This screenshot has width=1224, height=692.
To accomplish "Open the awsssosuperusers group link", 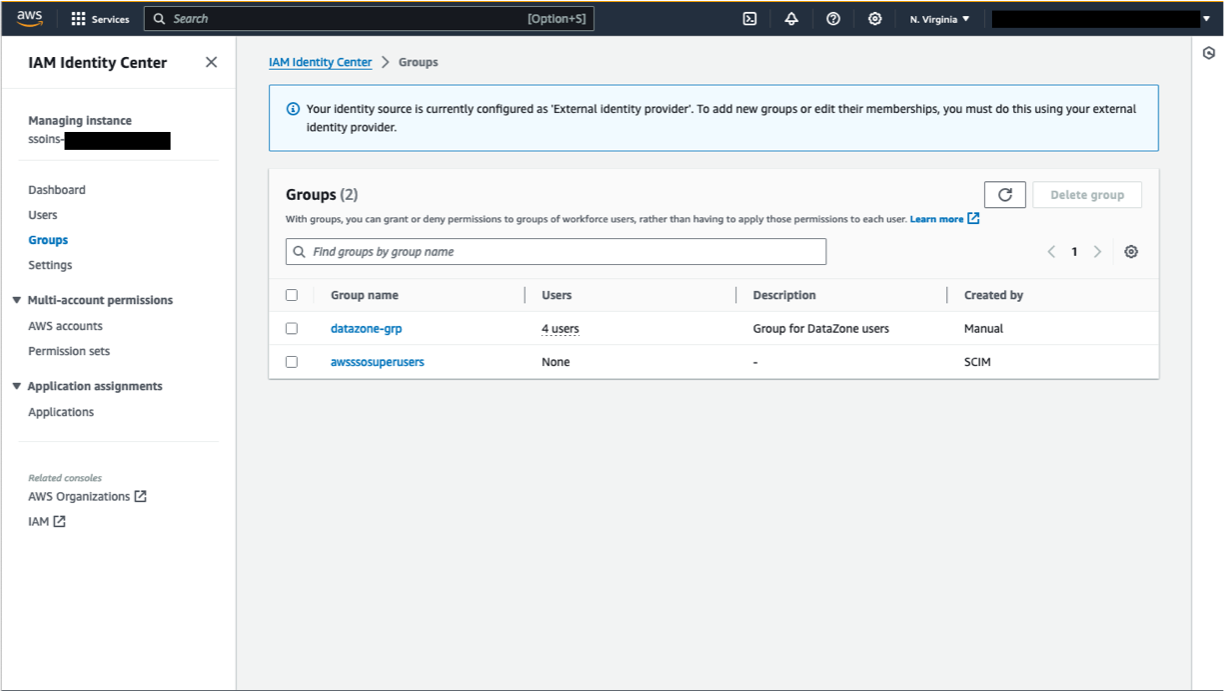I will tap(377, 362).
